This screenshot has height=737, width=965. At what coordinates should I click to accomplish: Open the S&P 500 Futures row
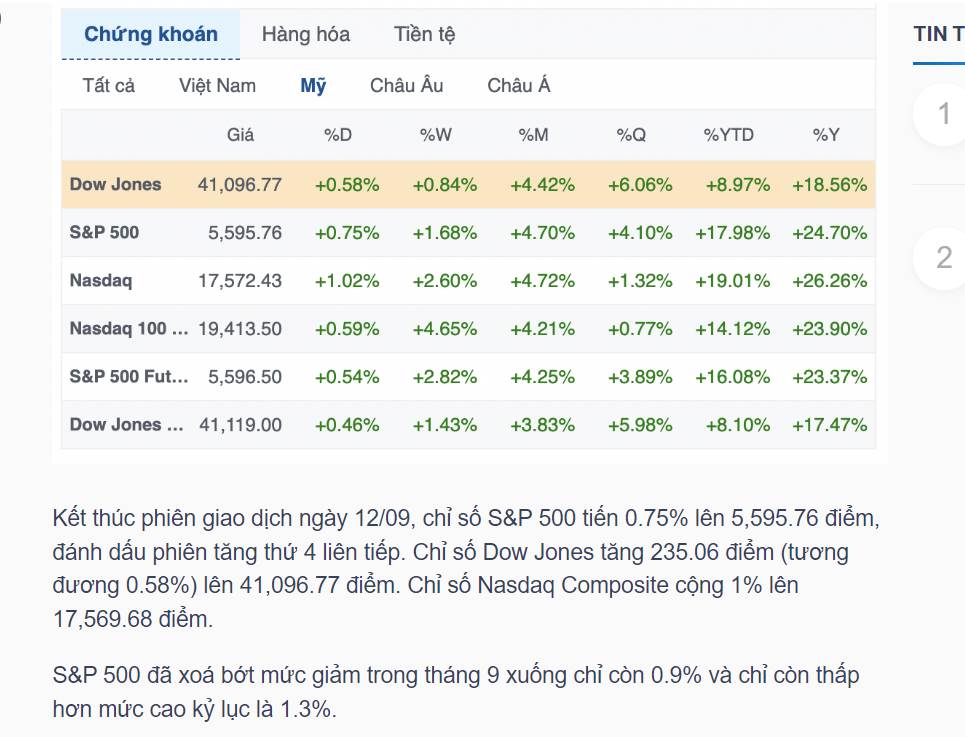pyautogui.click(x=468, y=376)
